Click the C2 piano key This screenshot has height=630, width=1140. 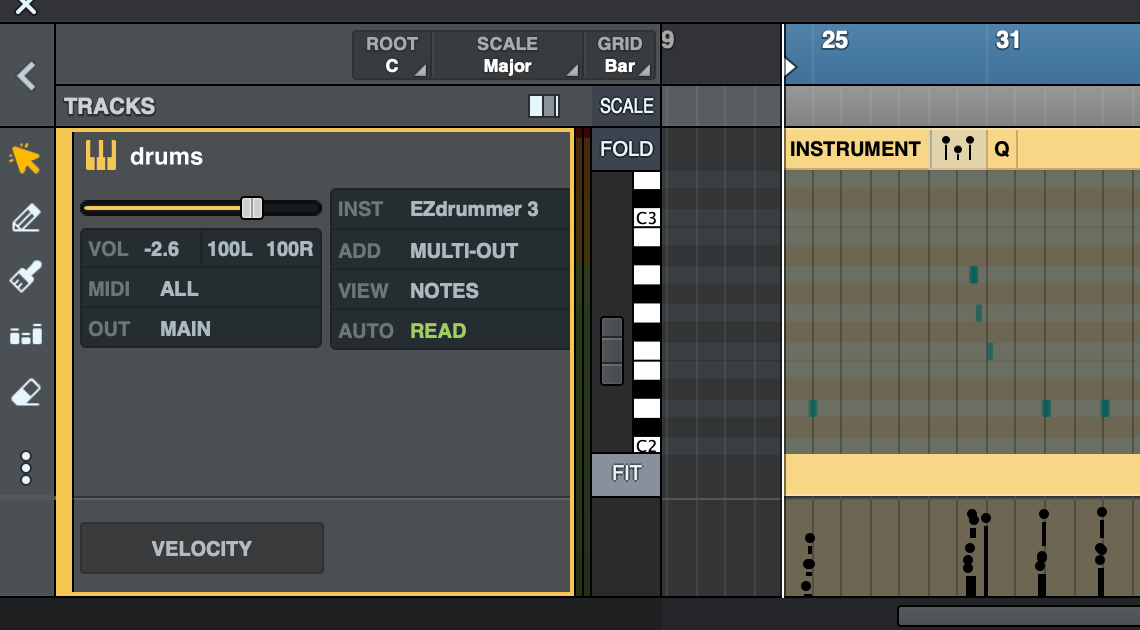tap(646, 445)
